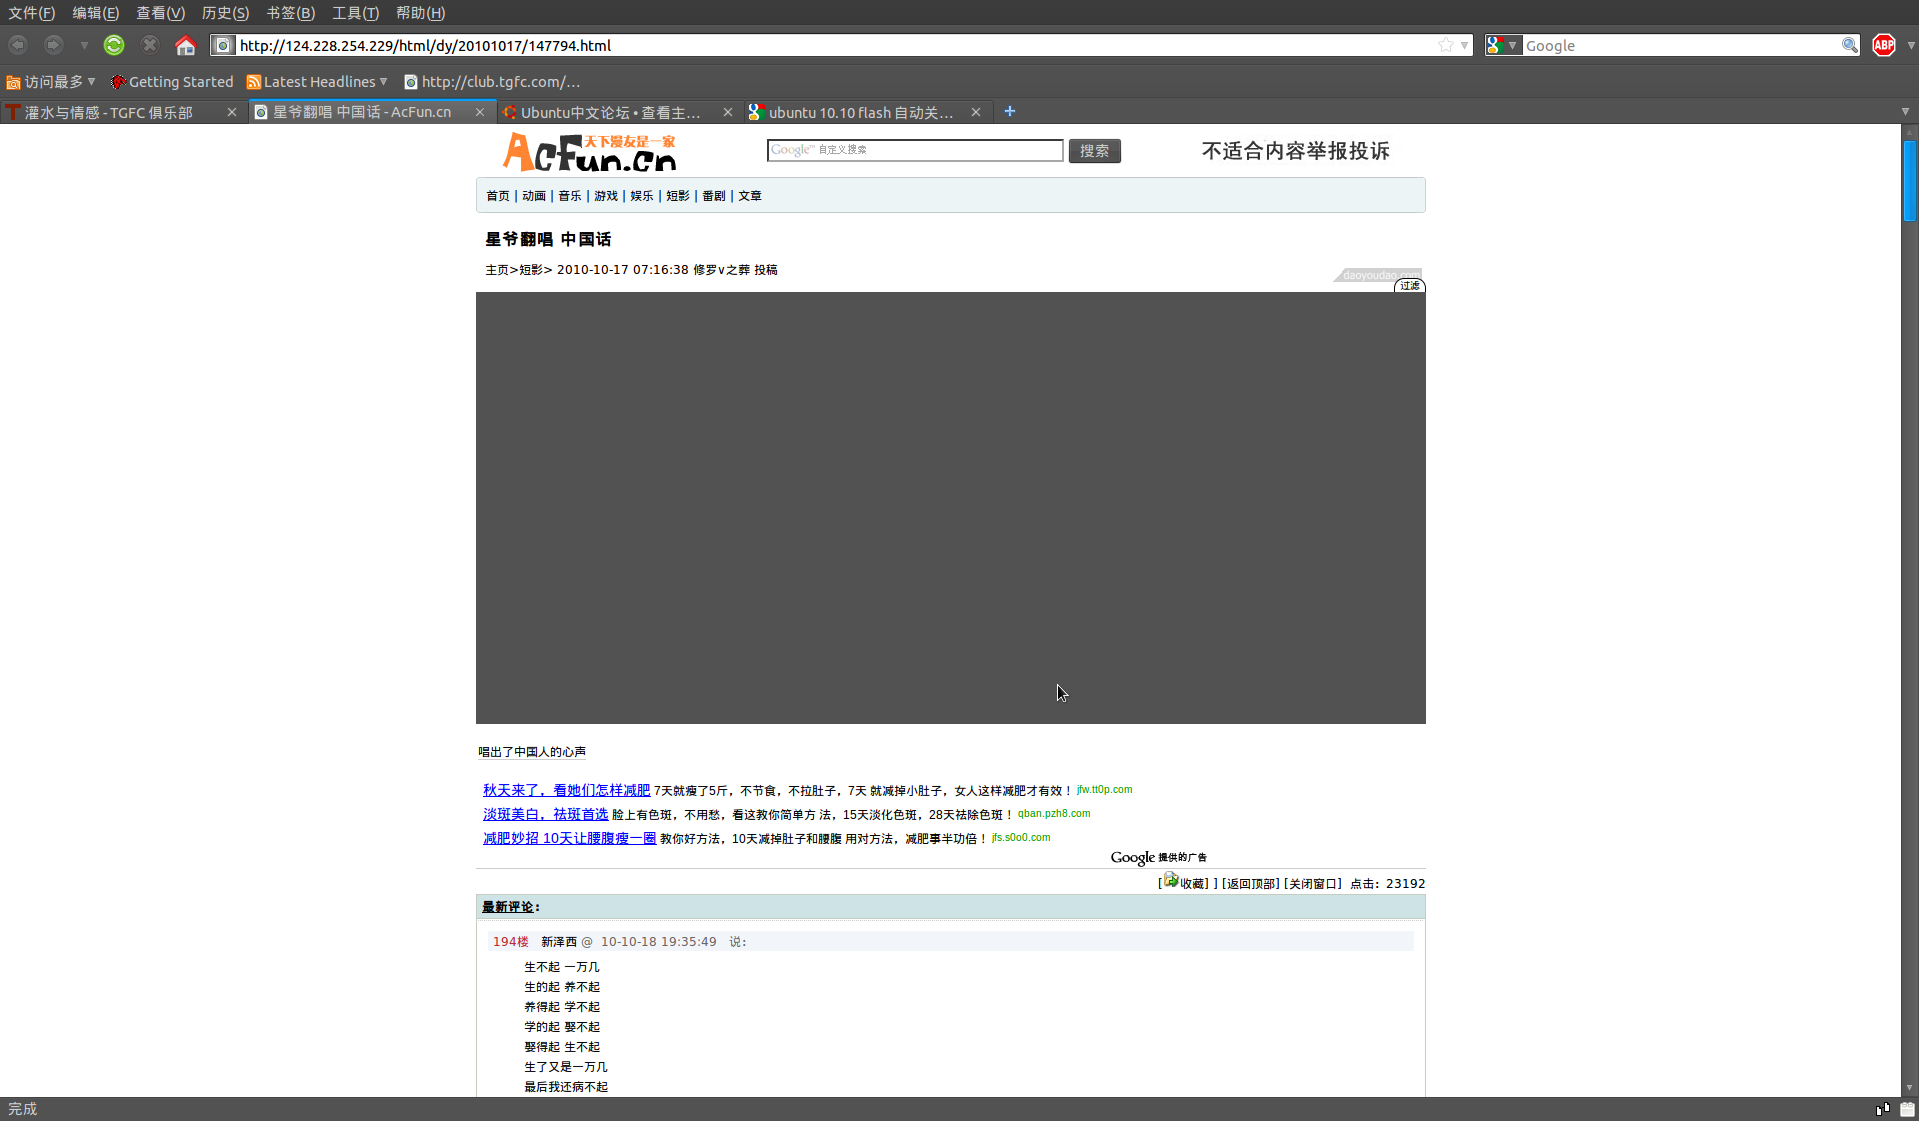
Task: Click the 关闭窗口 link
Action: [1312, 884]
